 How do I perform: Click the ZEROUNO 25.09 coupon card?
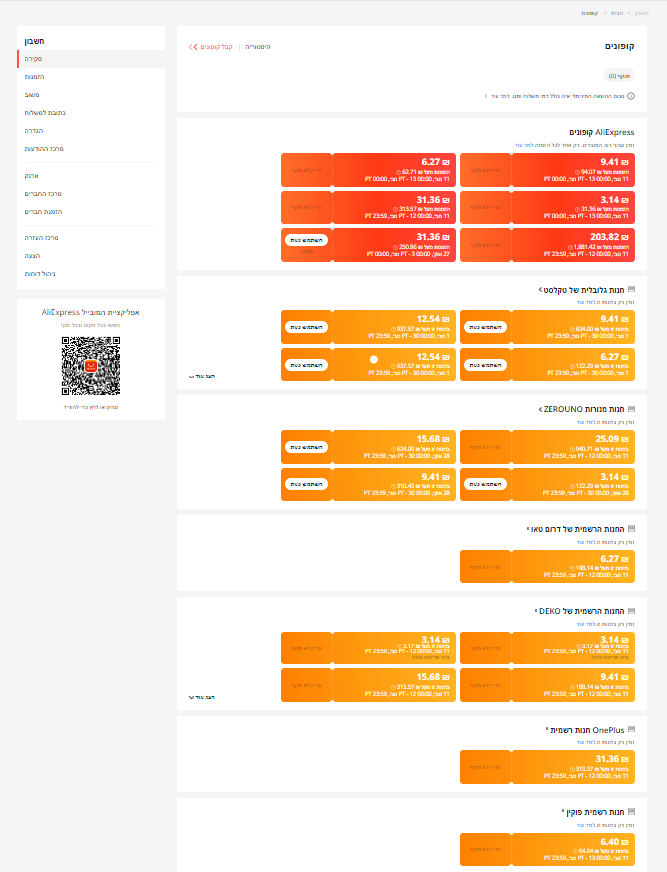547,447
